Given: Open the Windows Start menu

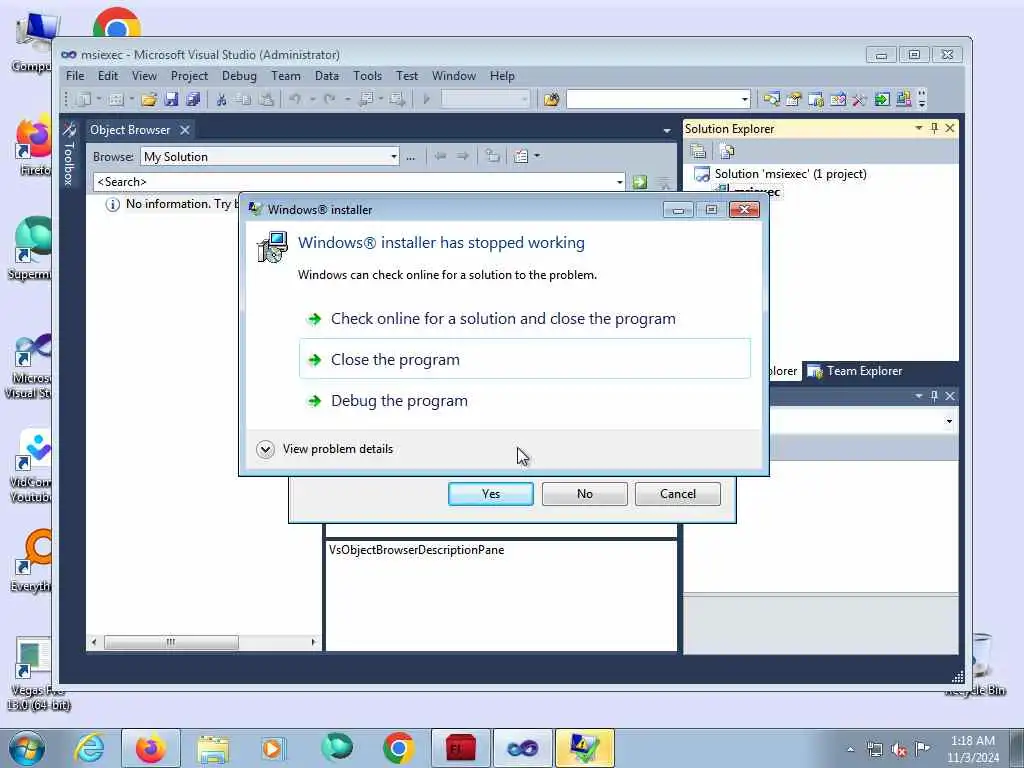Looking at the screenshot, I should pyautogui.click(x=27, y=748).
